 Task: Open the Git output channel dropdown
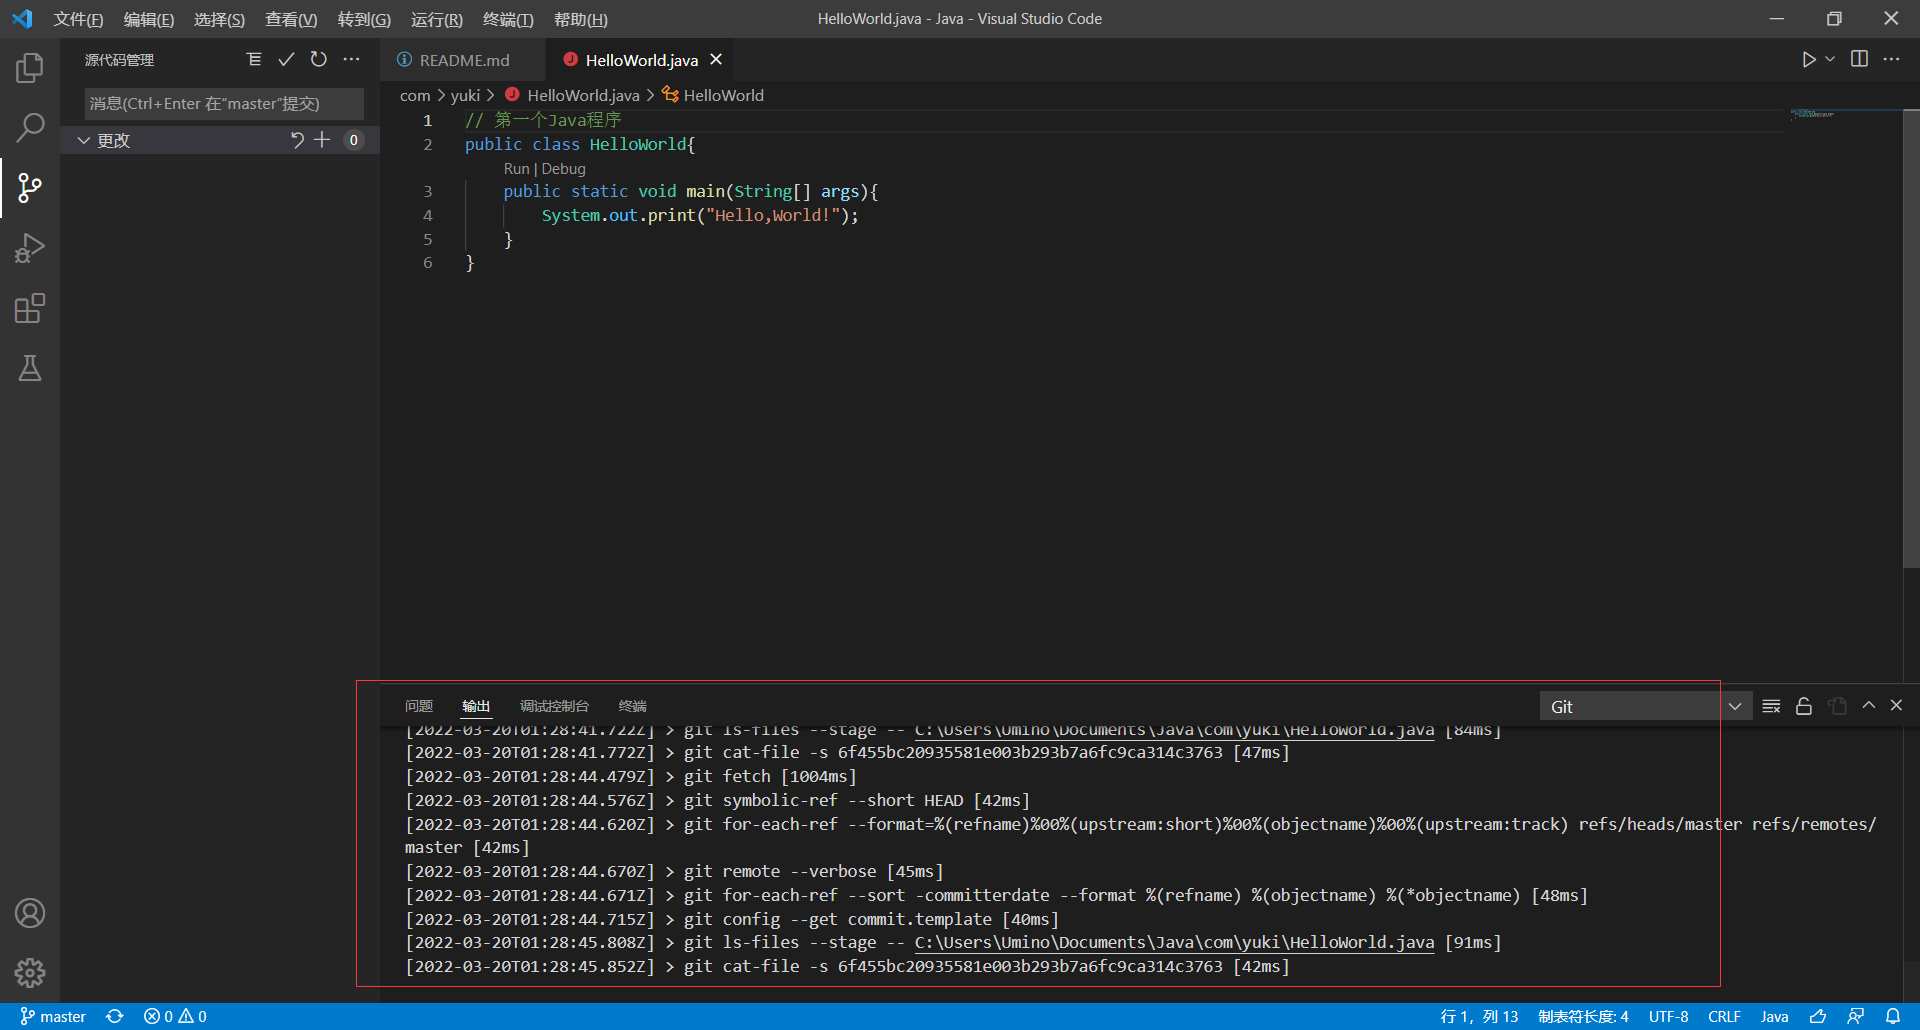(x=1646, y=706)
